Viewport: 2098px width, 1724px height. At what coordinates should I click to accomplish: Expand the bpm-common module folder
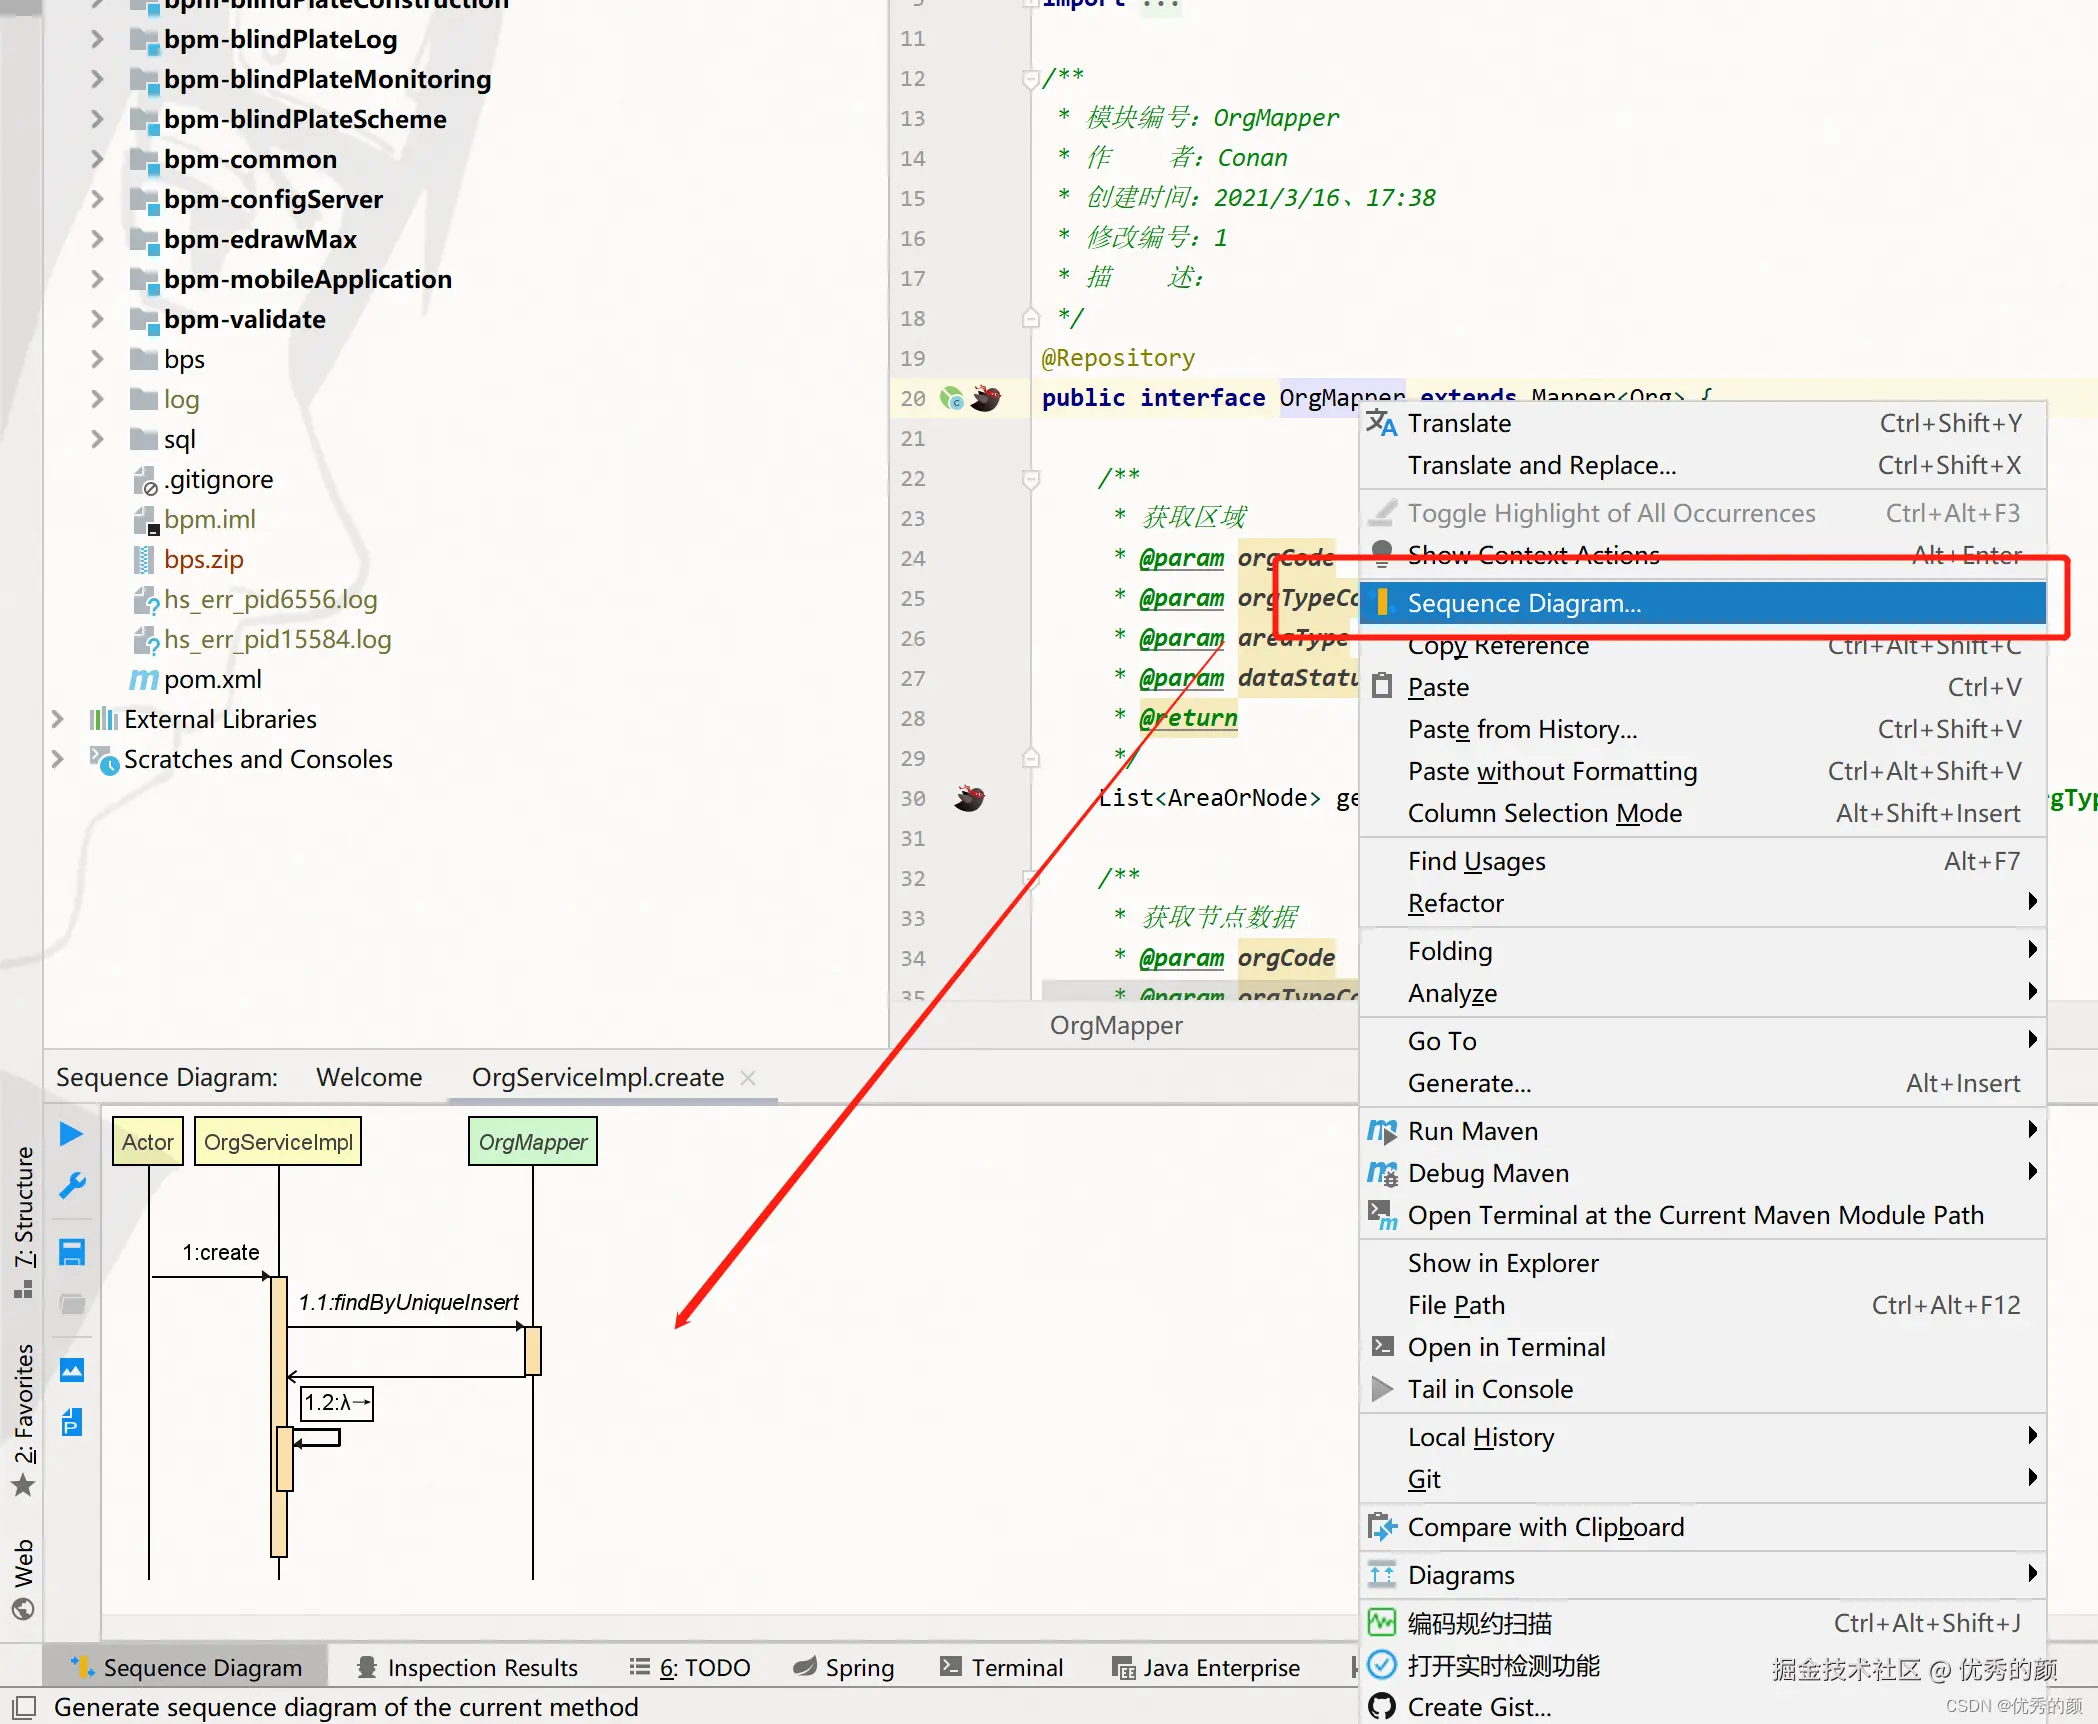[97, 159]
